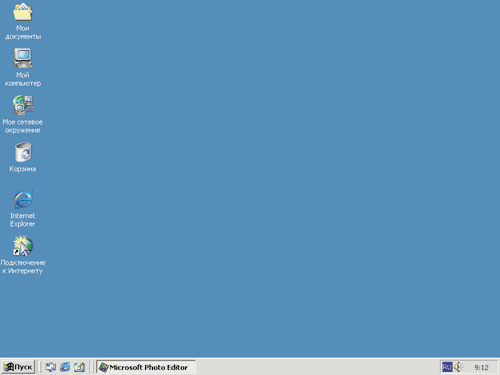
Task: Launch Internet Explorer from Quick Launch bar
Action: pos(65,367)
